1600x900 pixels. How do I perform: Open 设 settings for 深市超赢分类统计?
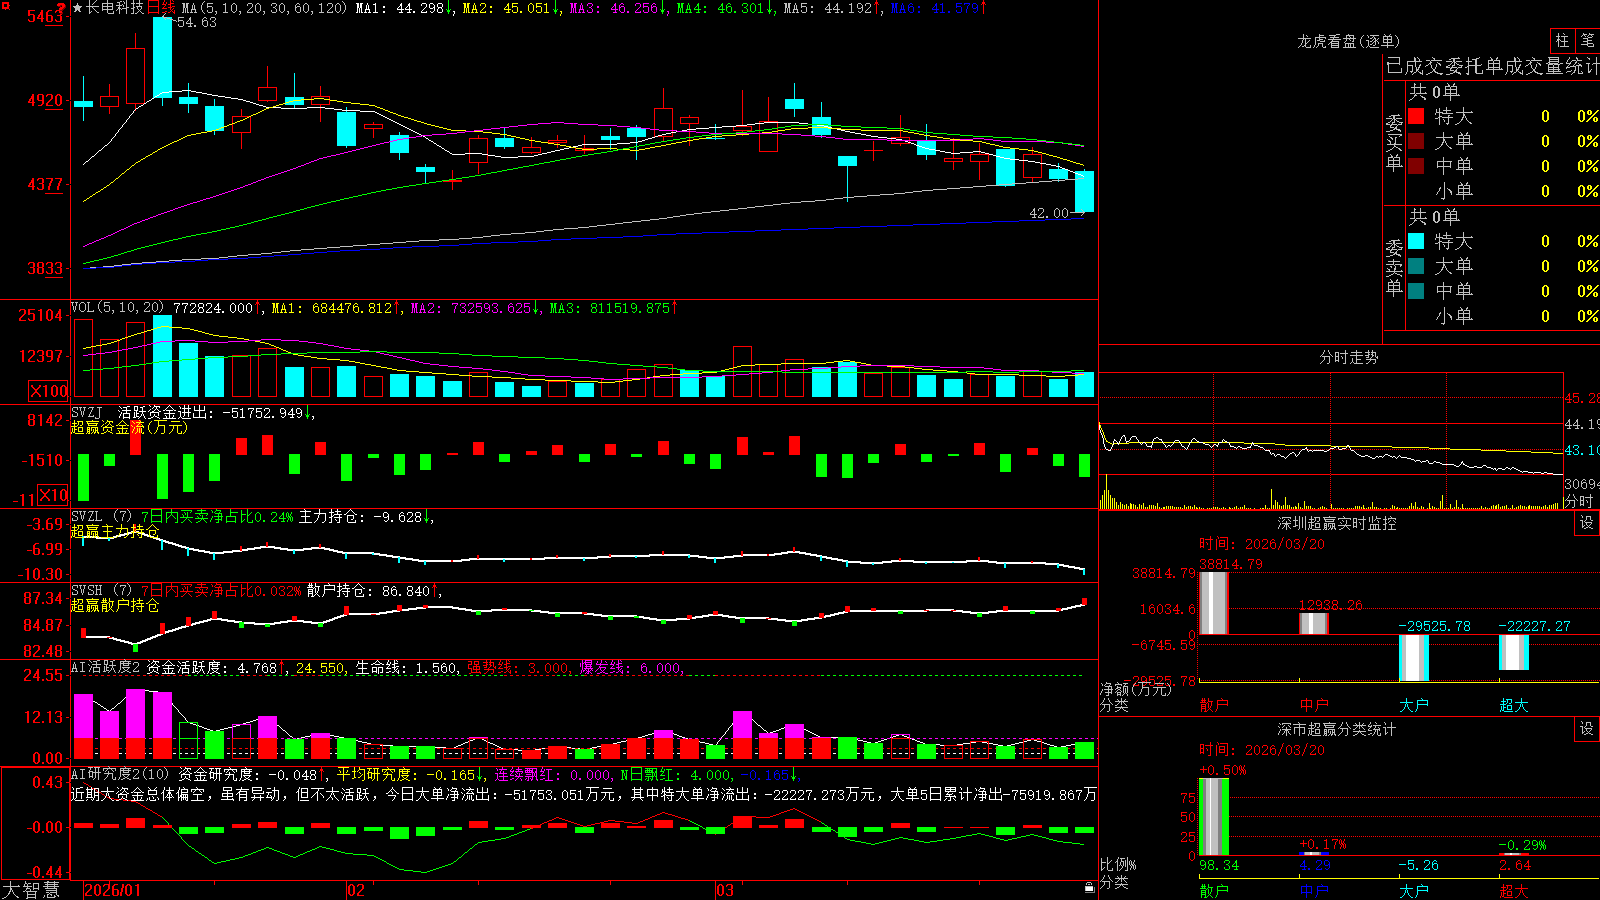click(1587, 729)
